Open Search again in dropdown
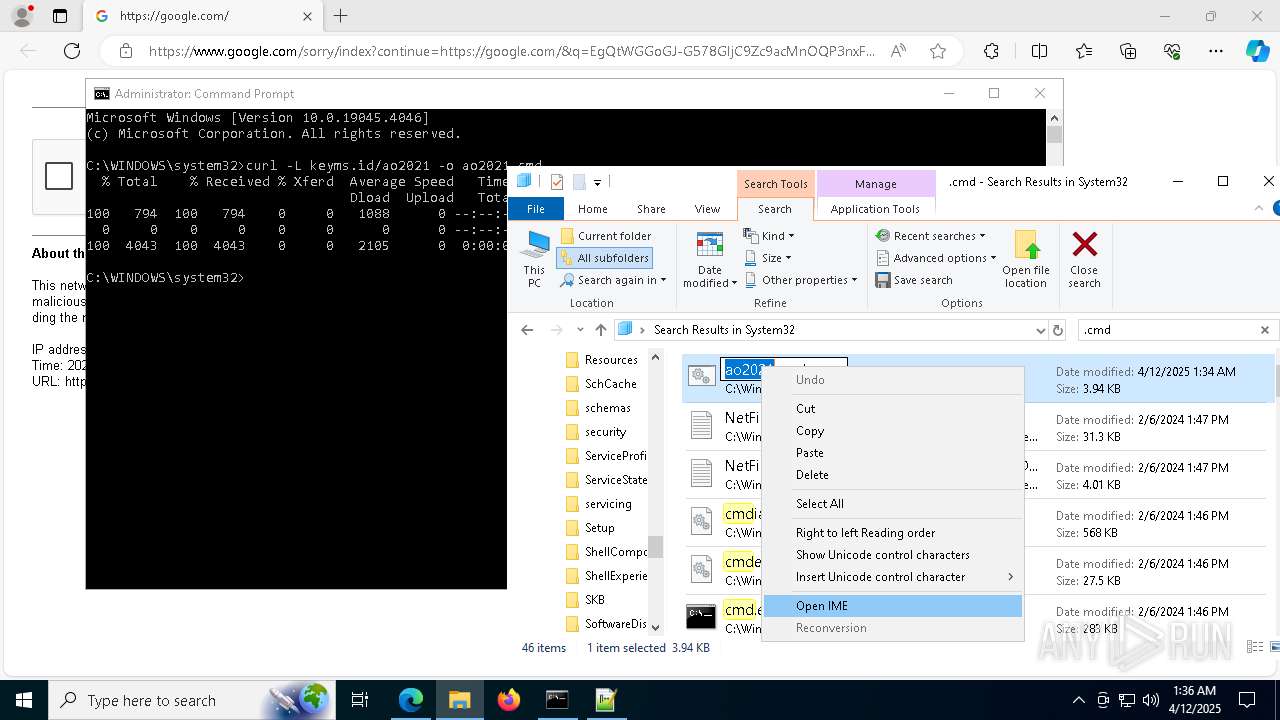Screen dimensions: 1280x720 pyautogui.click(x=613, y=280)
